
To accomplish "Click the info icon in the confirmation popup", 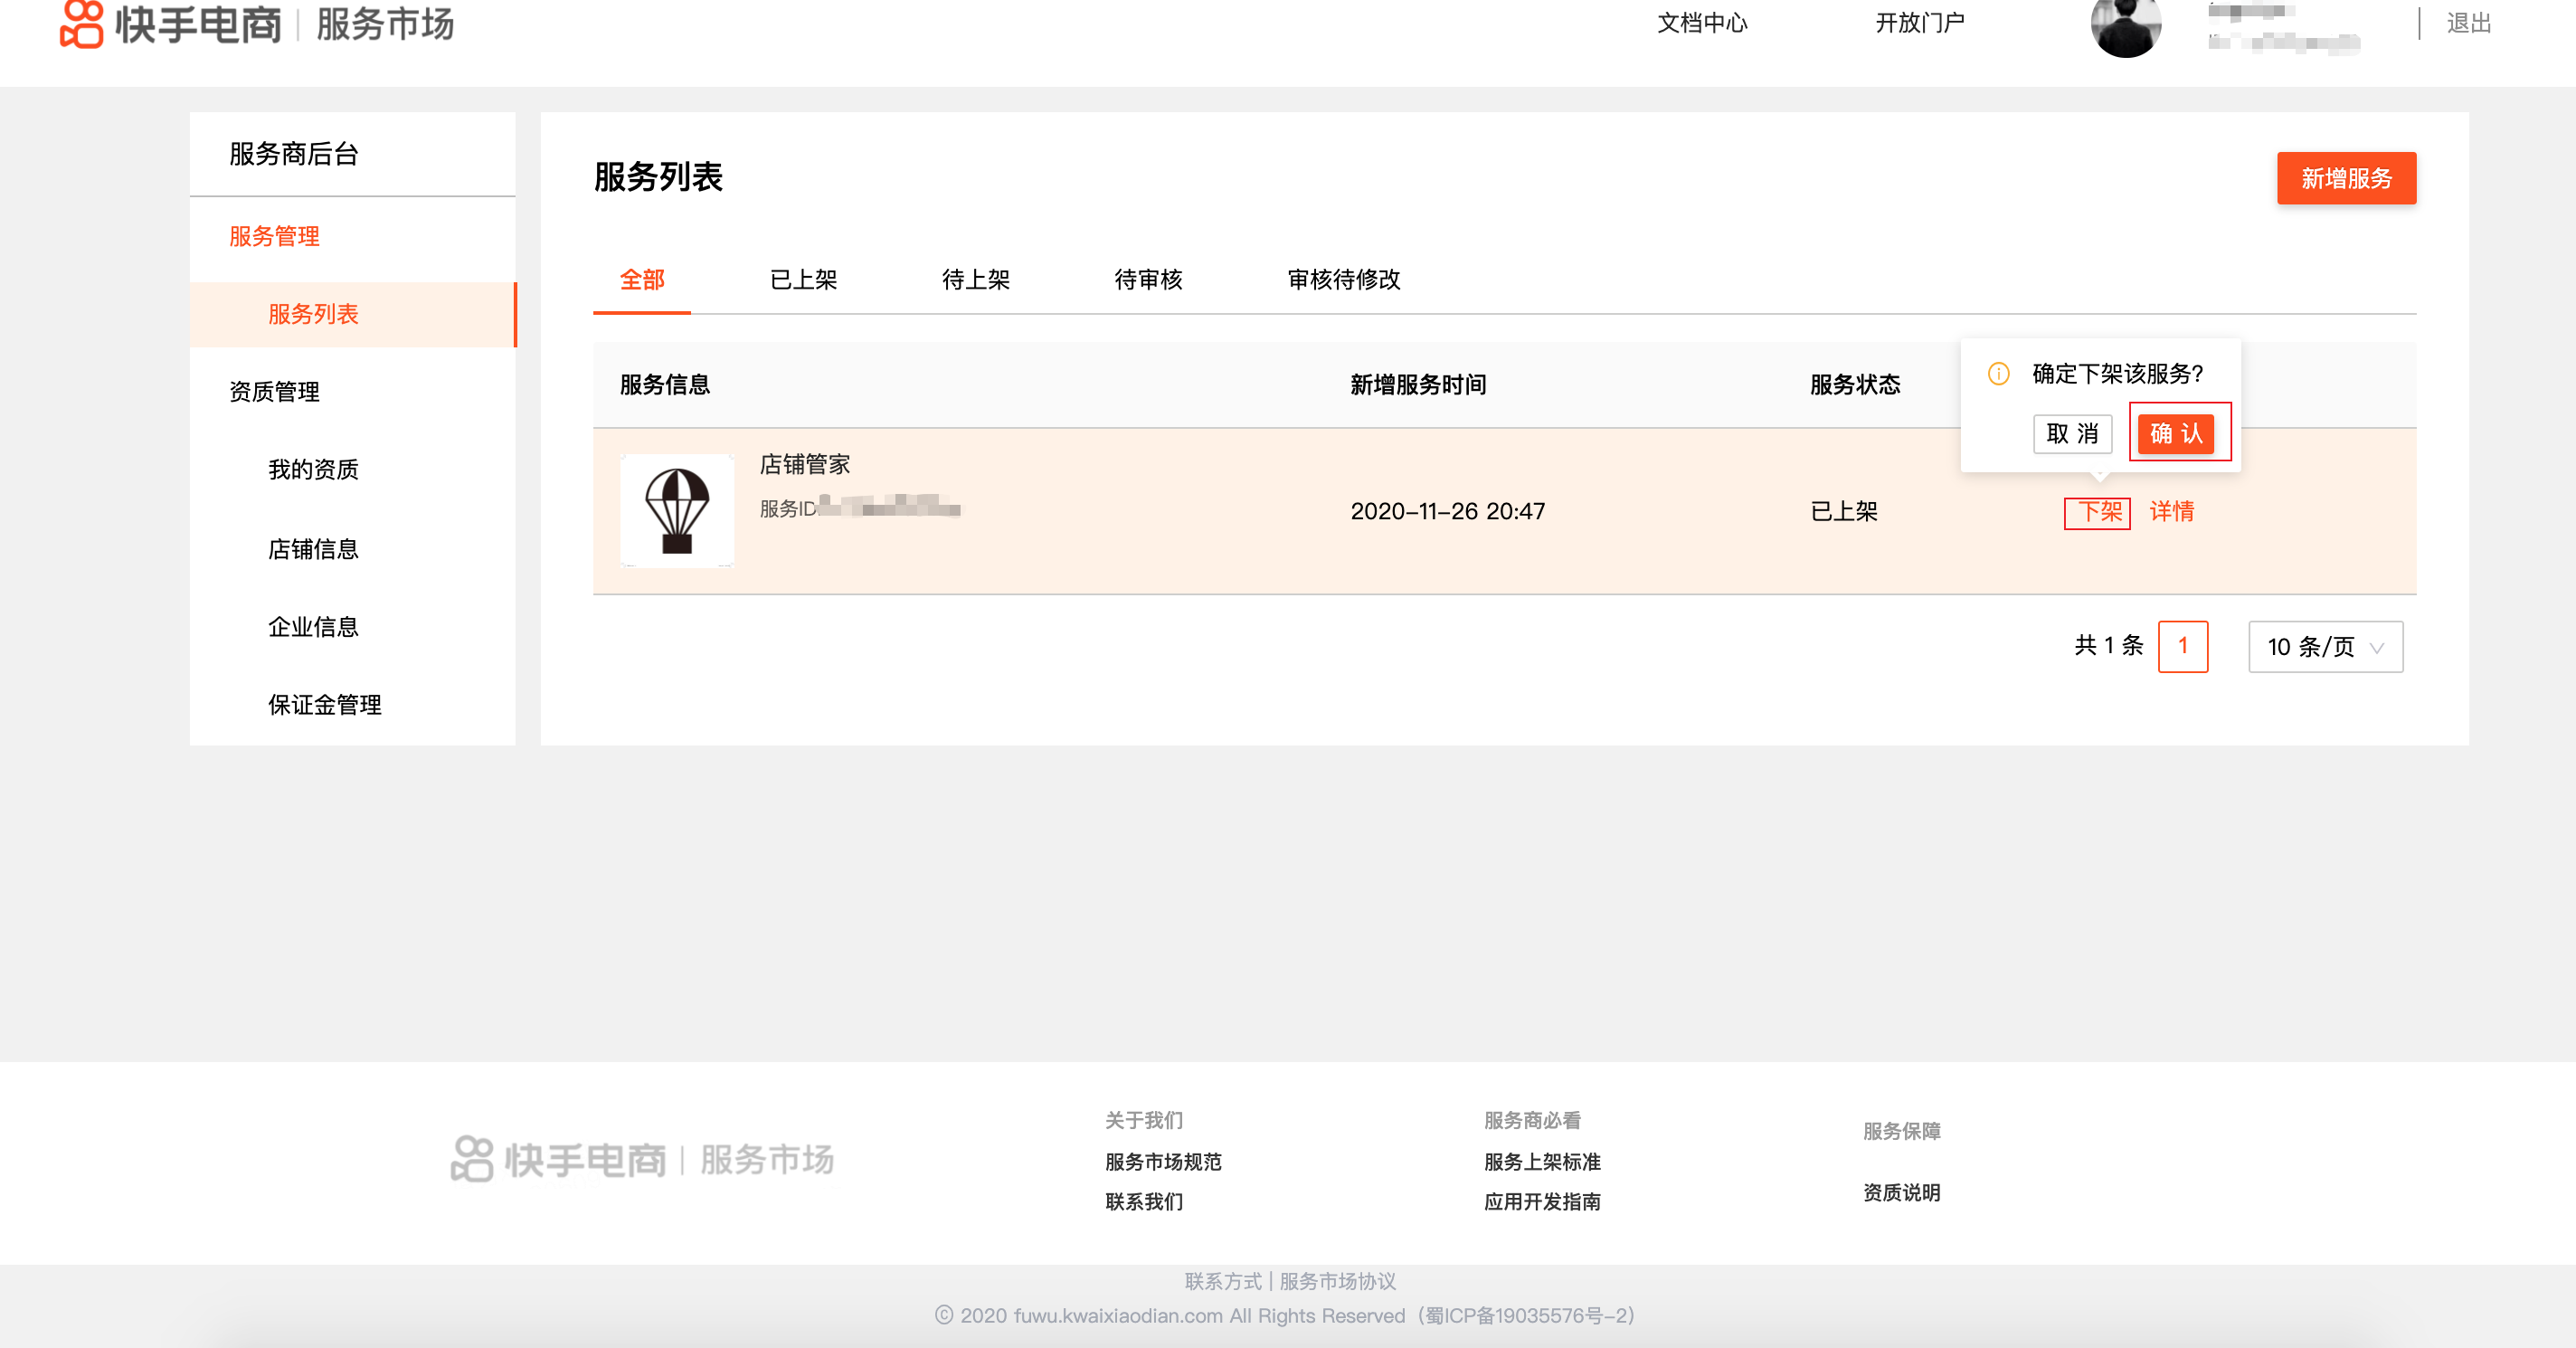I will click(x=1998, y=373).
